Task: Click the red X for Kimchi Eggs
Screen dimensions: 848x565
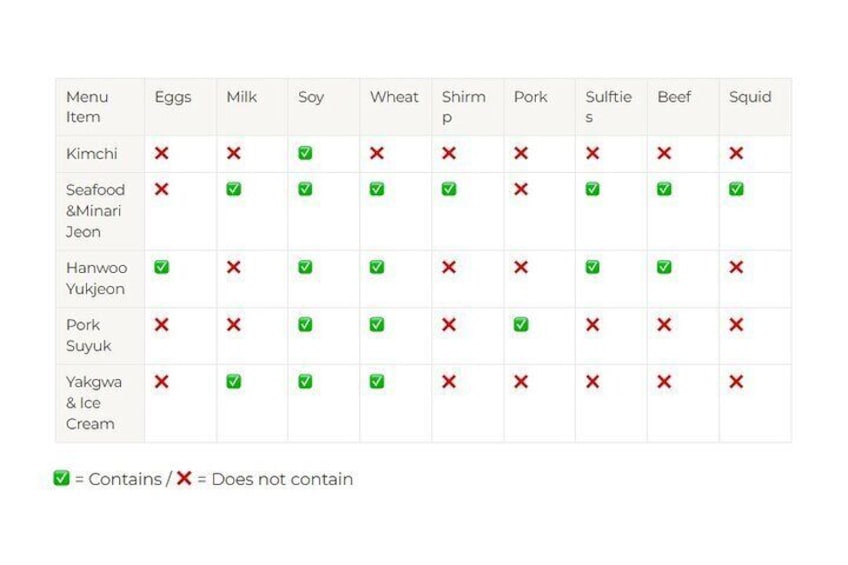Action: pos(161,153)
